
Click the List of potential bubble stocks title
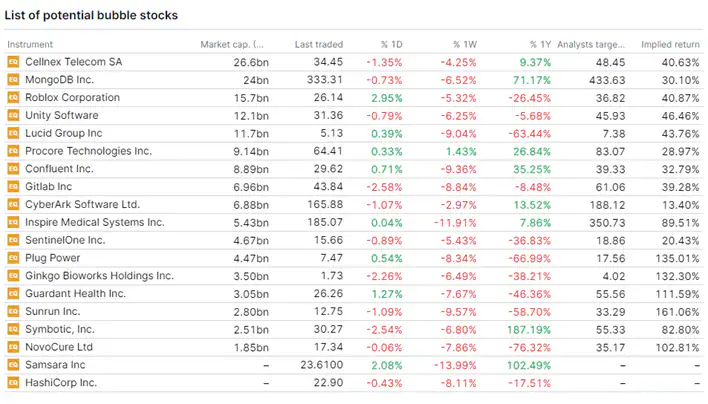[x=91, y=15]
